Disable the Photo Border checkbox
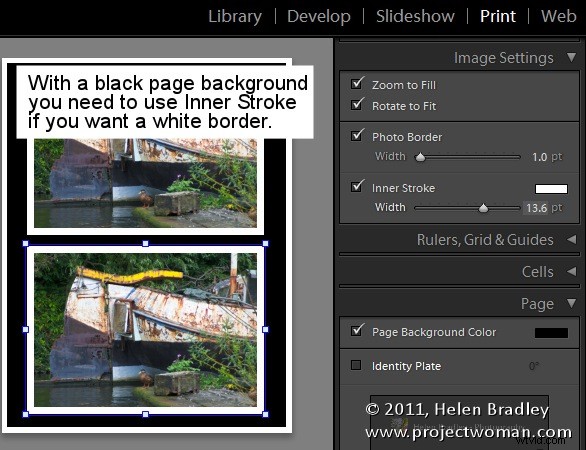 pyautogui.click(x=357, y=135)
